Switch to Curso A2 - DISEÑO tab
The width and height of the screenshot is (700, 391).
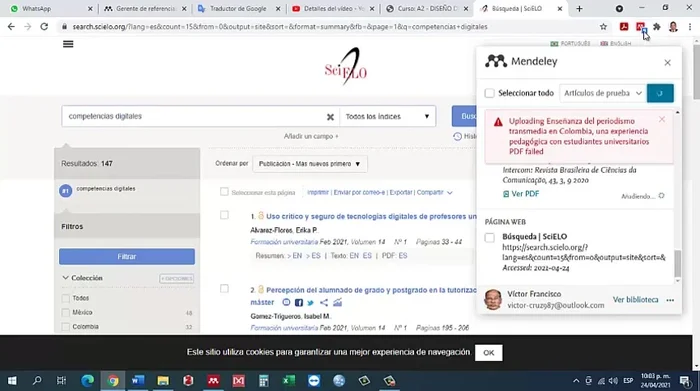[x=427, y=8]
